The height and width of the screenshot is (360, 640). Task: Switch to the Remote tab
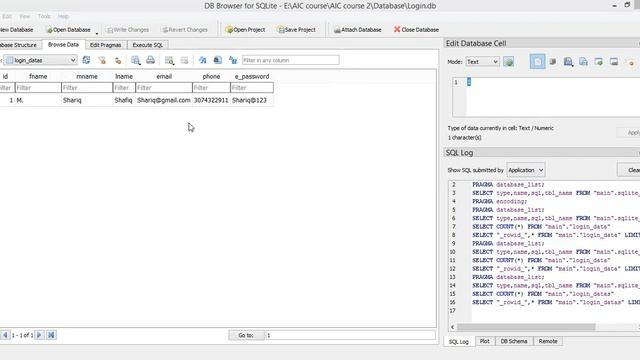(548, 341)
